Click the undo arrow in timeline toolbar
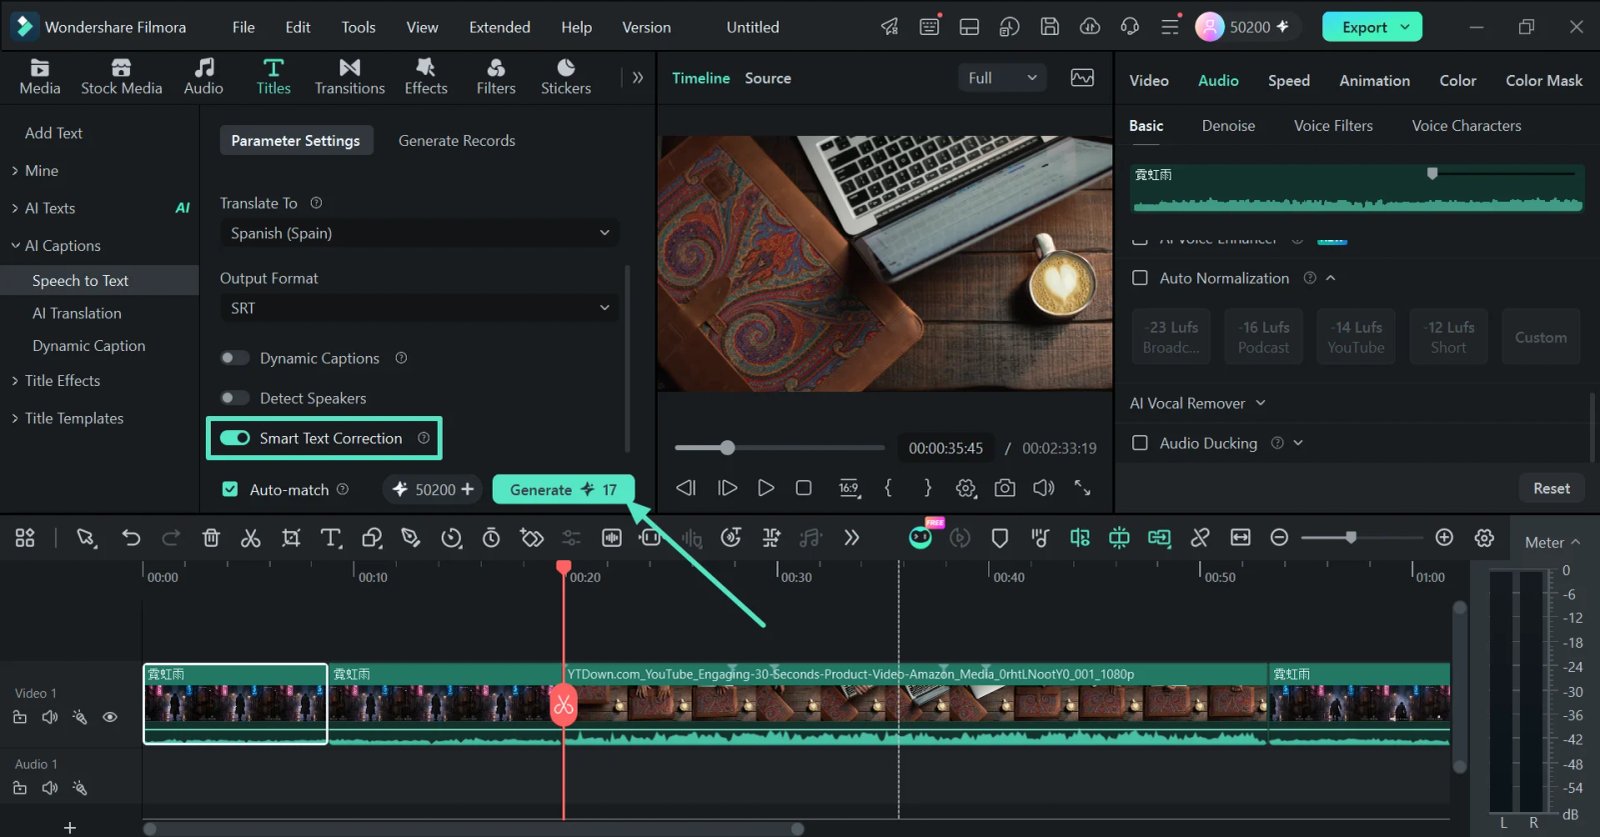The width and height of the screenshot is (1600, 837). pos(131,538)
